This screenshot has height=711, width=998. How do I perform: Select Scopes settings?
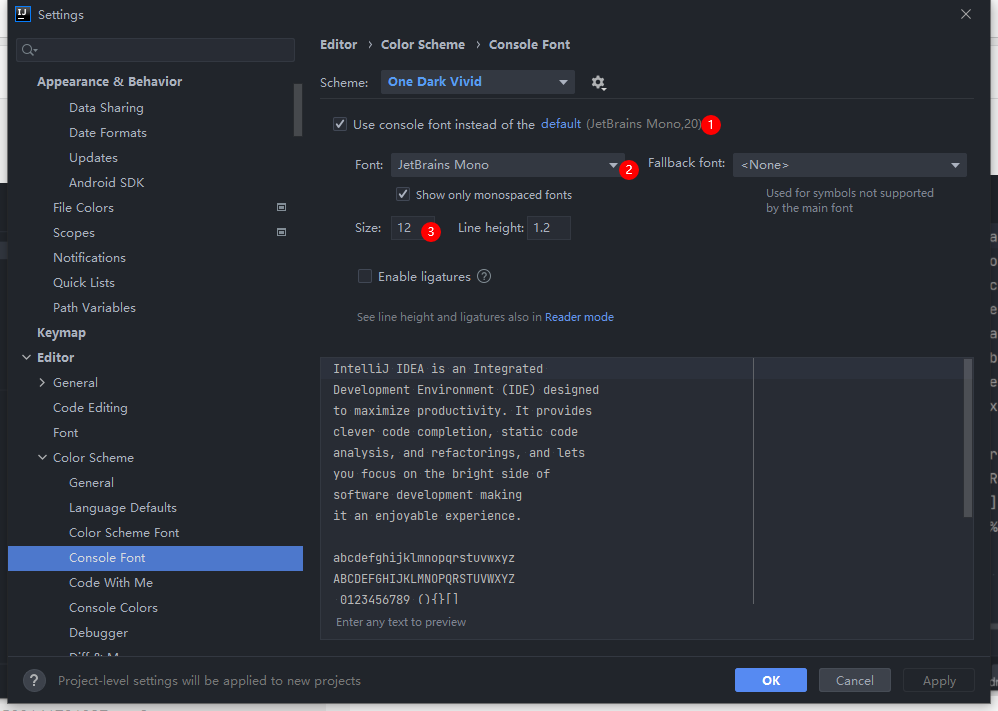(74, 232)
